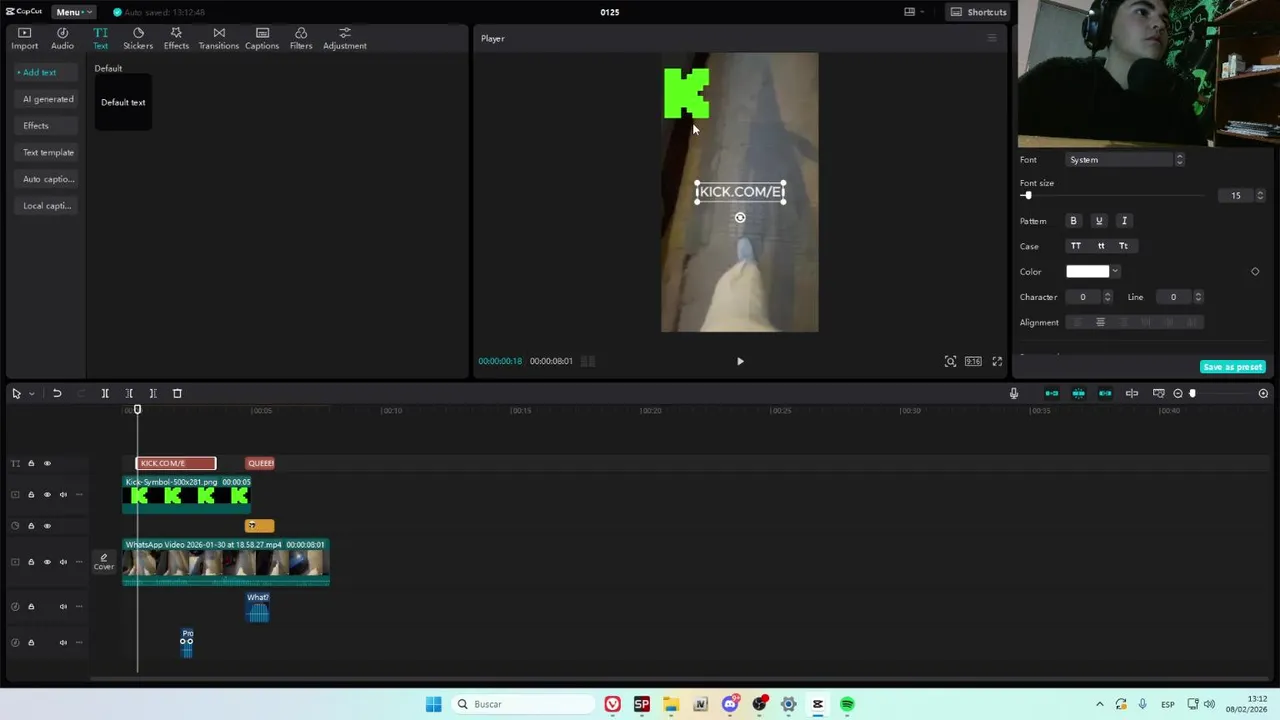Open Spotify from the taskbar
Screen dimensions: 1280x720
[847, 704]
